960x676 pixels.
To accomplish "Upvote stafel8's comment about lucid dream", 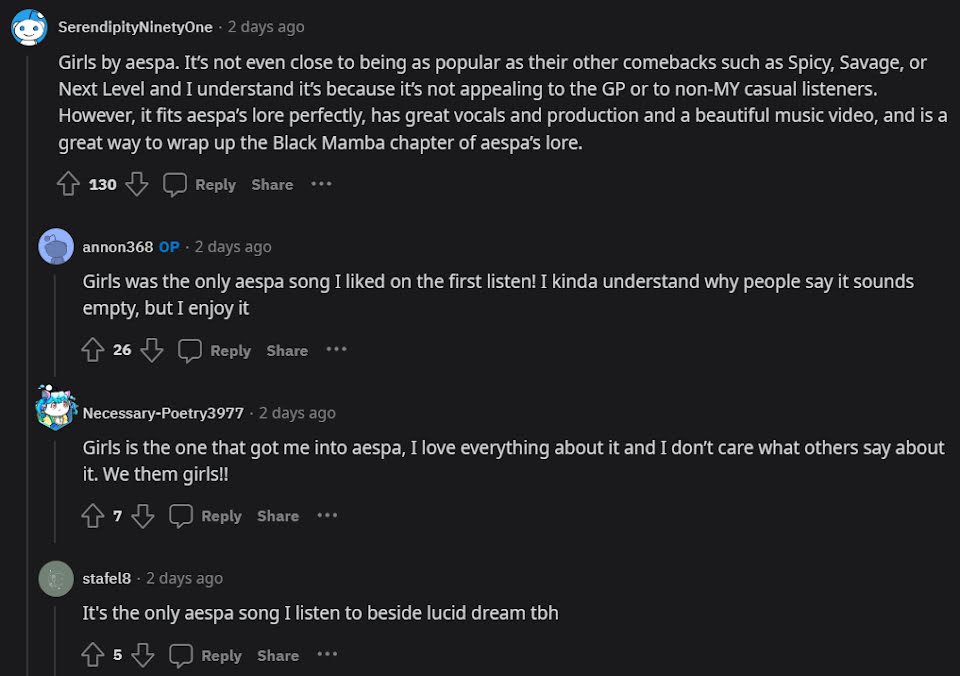I will (92, 655).
